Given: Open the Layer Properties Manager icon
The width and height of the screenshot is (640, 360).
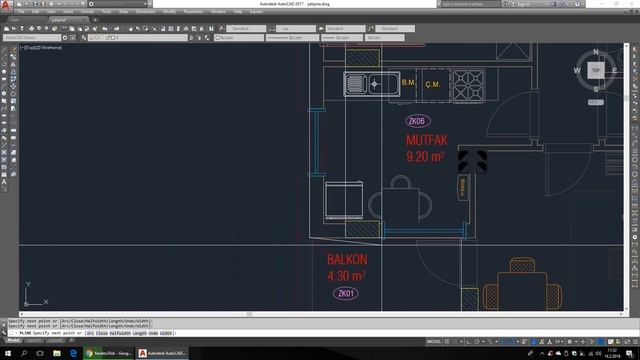Looking at the screenshot, I should 84,38.
